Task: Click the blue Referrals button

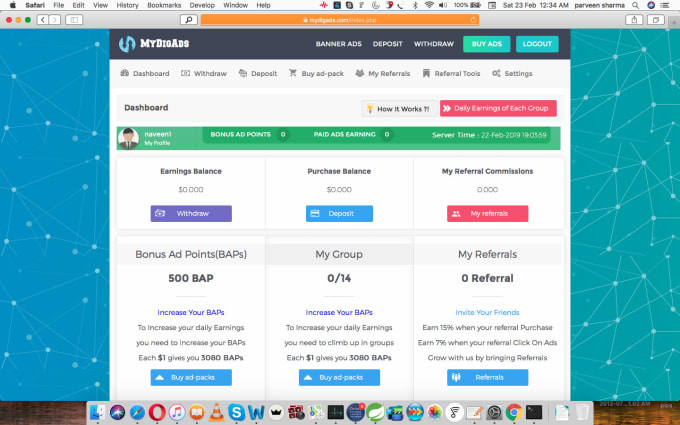Action: [x=487, y=377]
